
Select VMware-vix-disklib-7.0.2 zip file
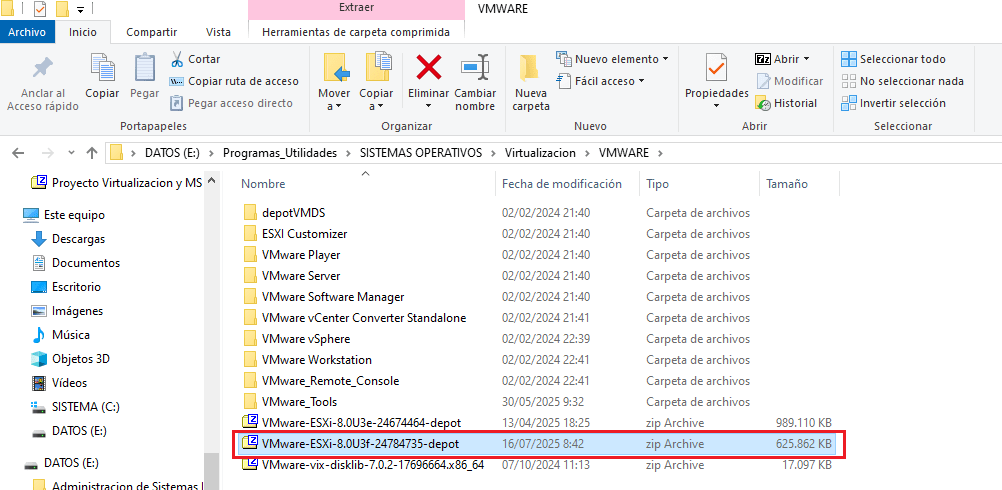pyautogui.click(x=364, y=464)
